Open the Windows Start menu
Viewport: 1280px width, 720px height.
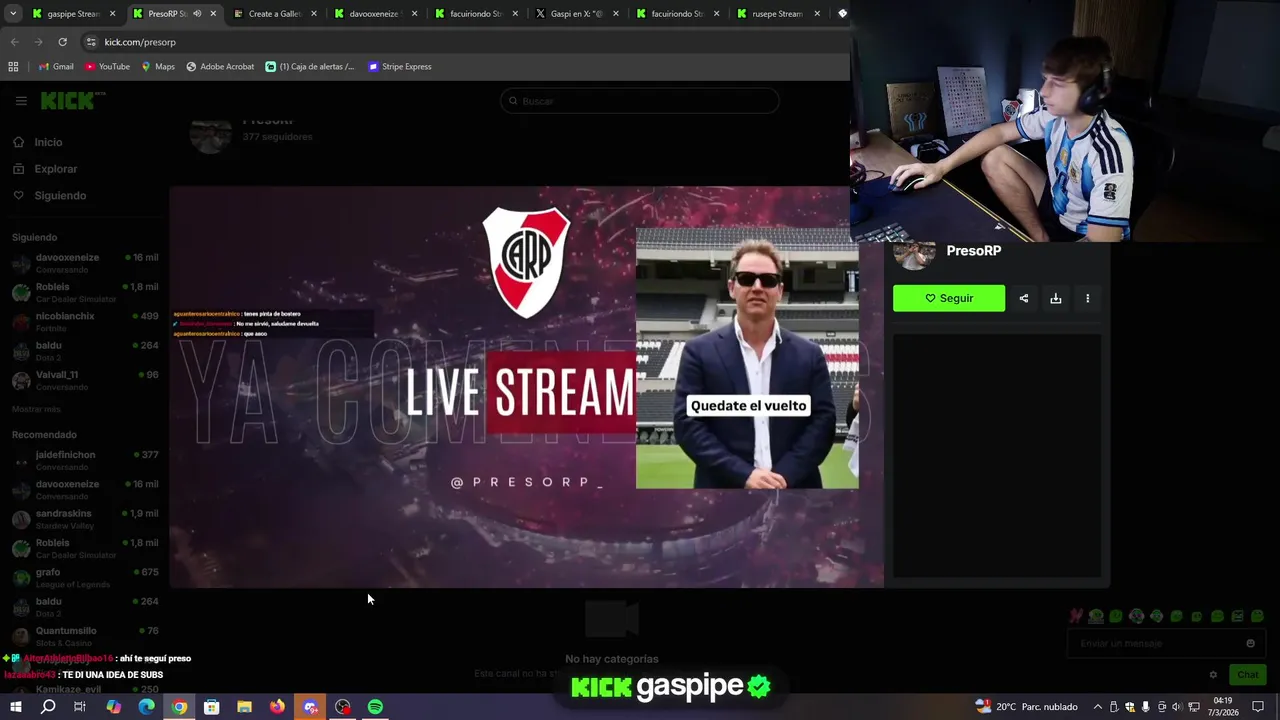click(16, 707)
